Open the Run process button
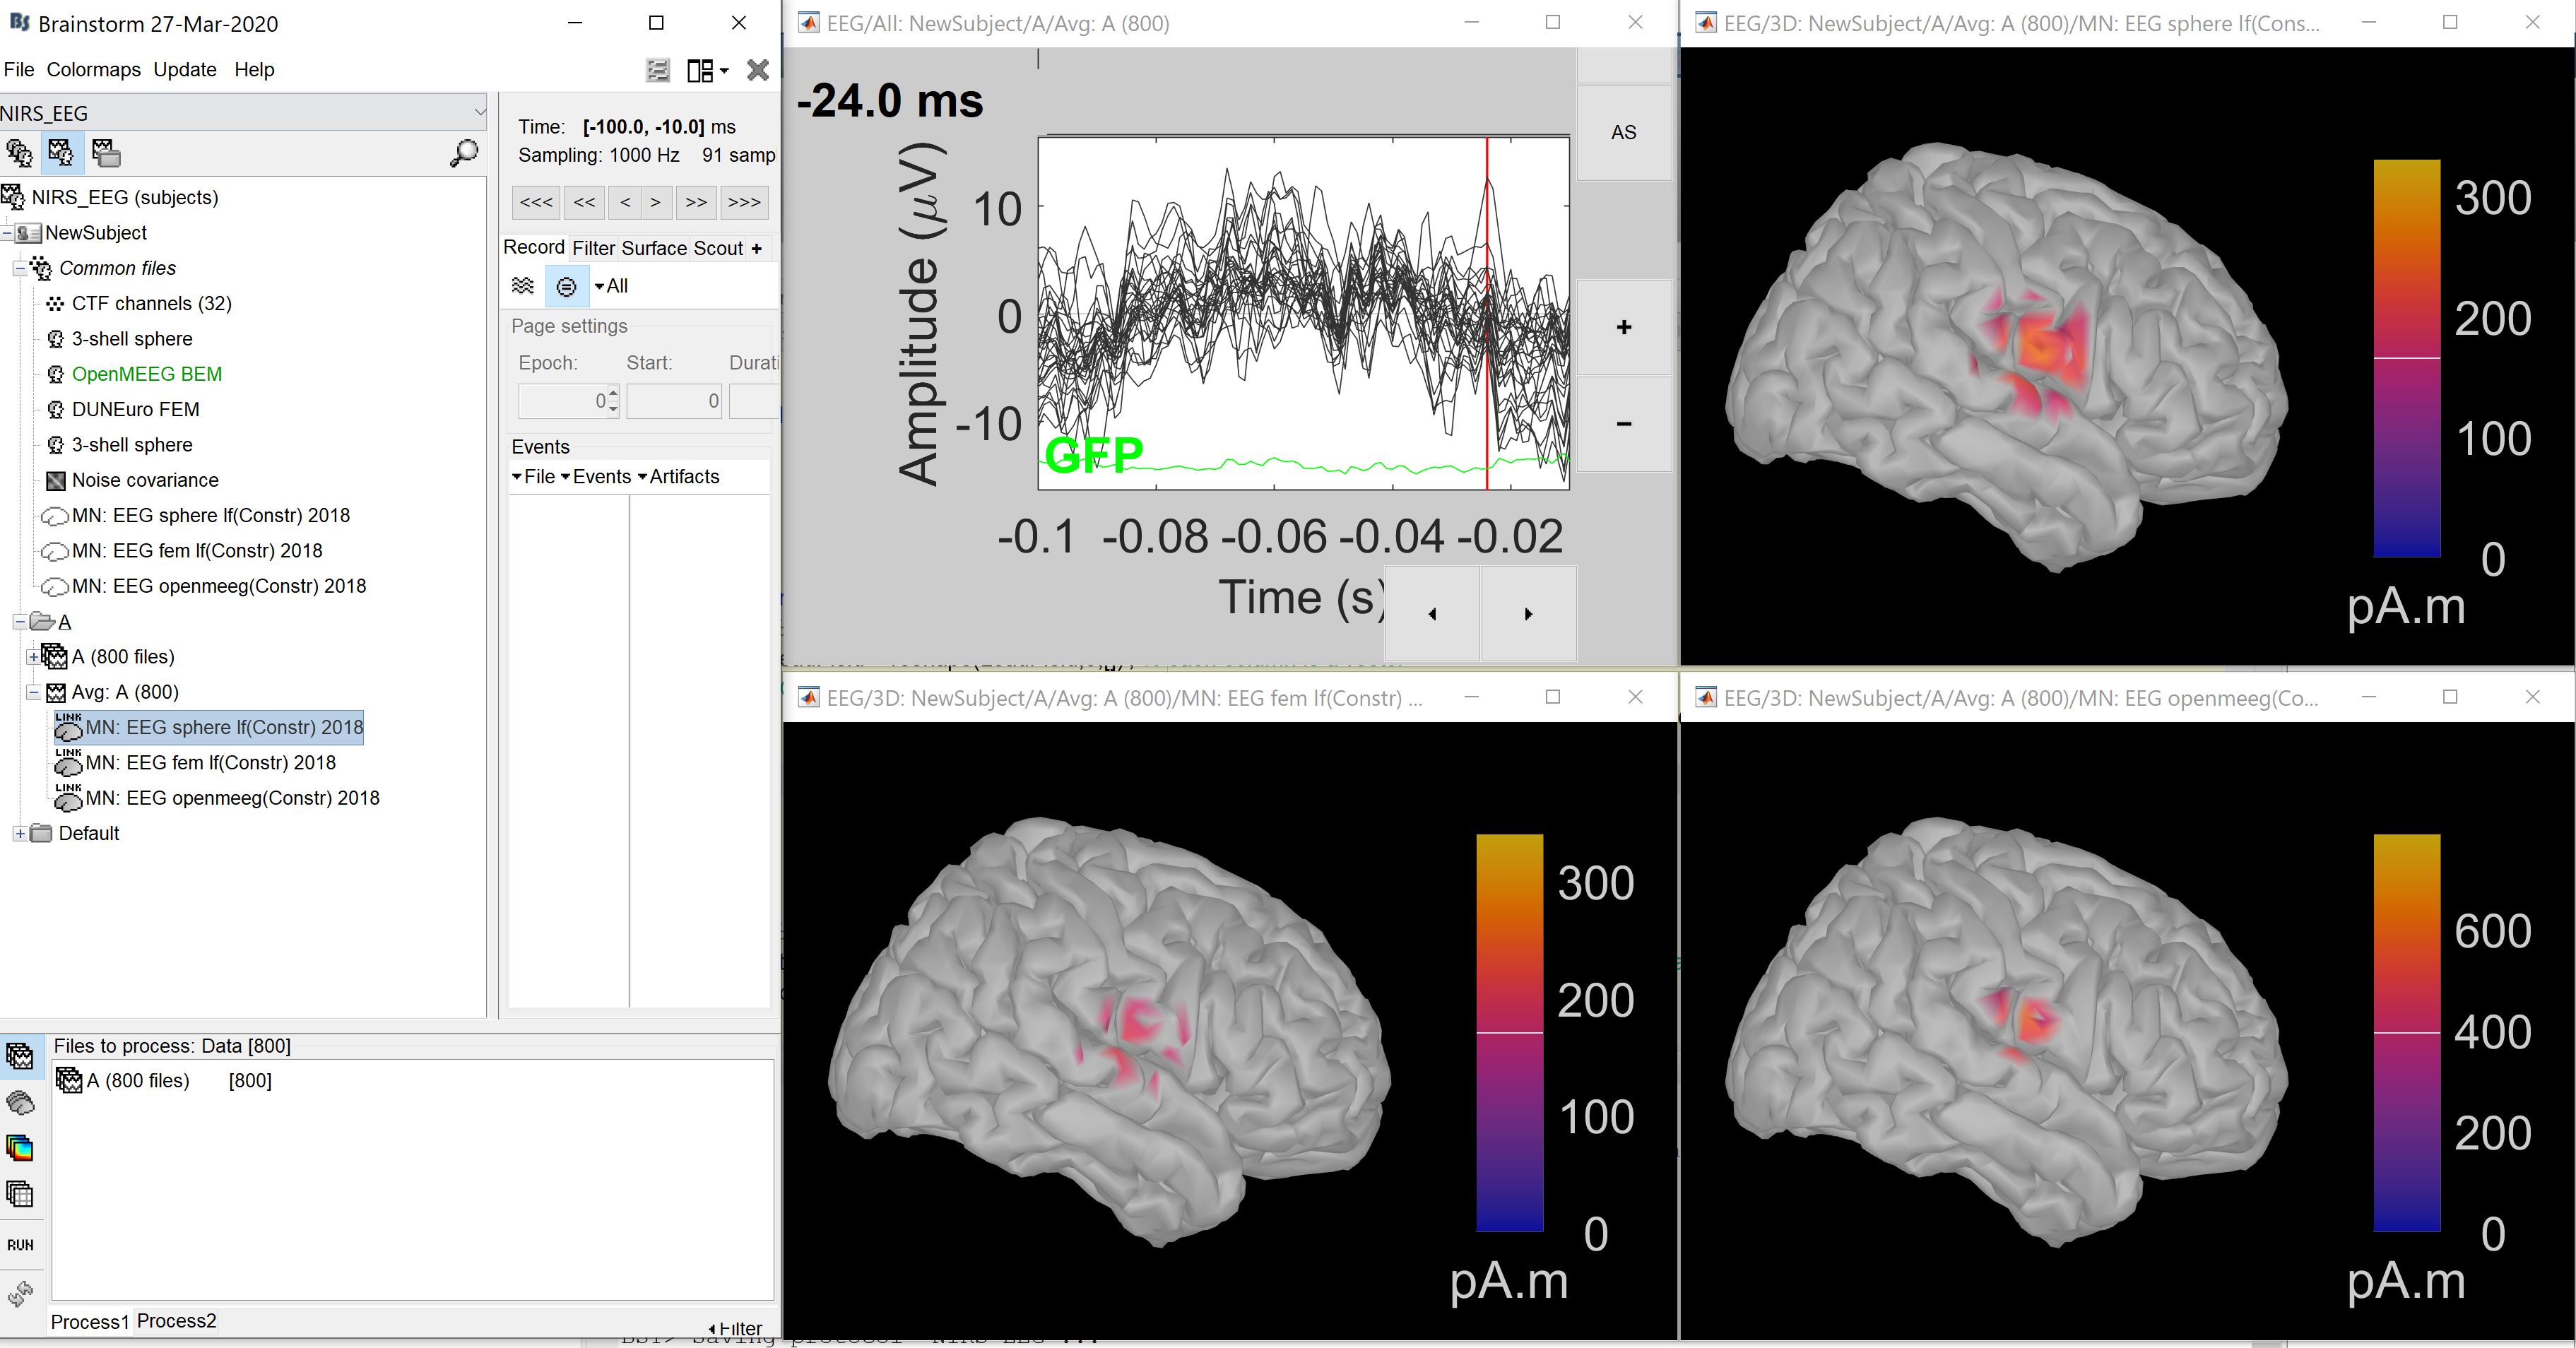 click(20, 1245)
